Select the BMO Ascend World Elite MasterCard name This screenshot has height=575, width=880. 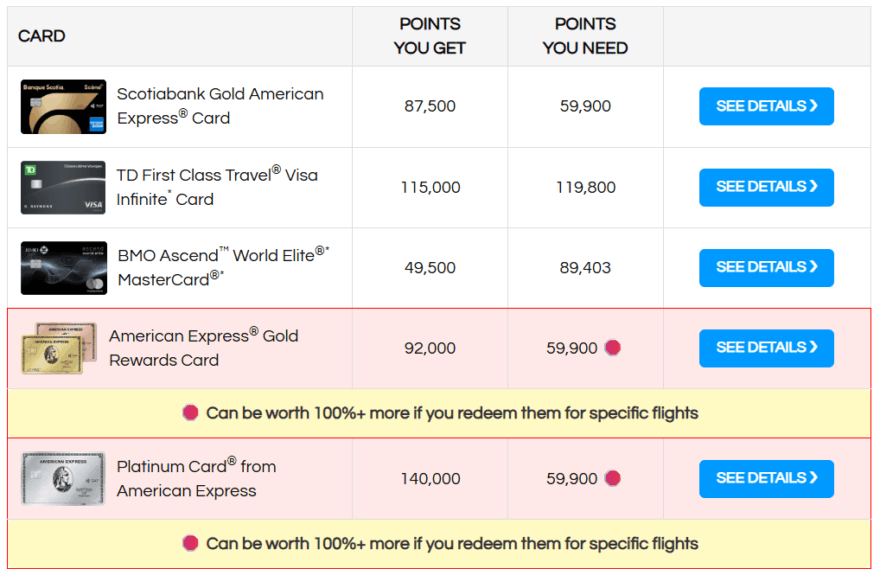[224, 267]
